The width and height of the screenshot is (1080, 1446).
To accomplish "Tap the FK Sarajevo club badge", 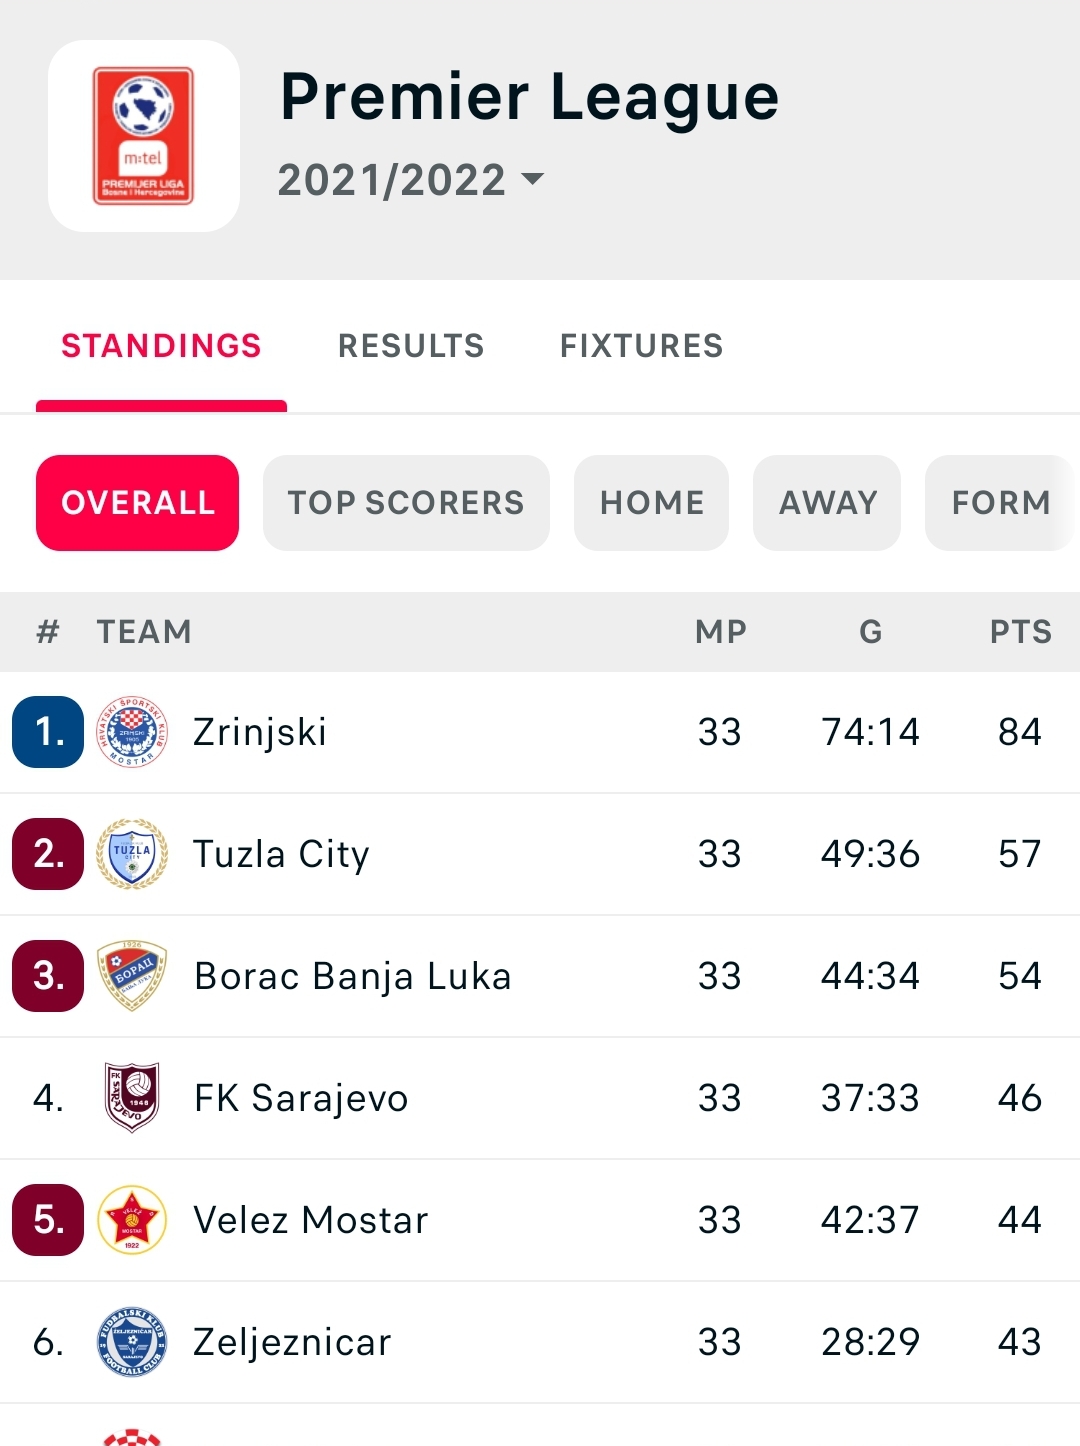I will point(132,1098).
